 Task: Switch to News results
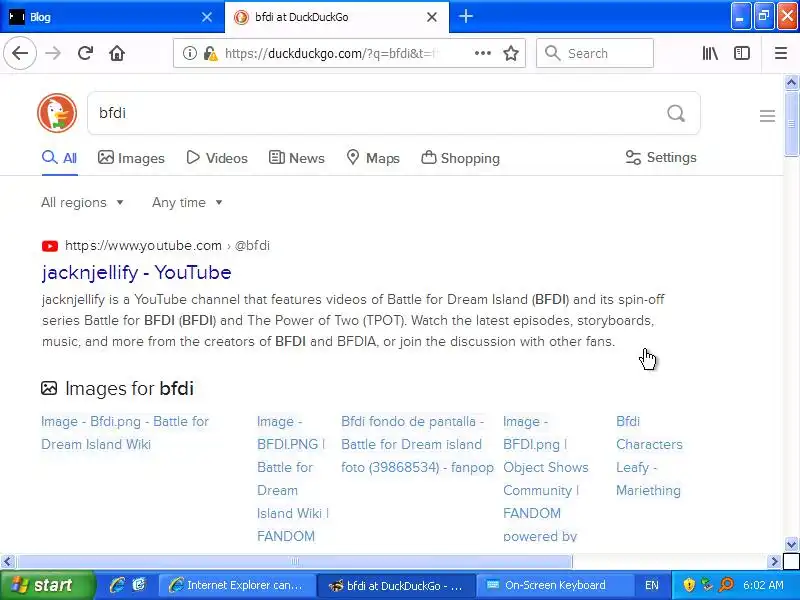click(x=296, y=158)
